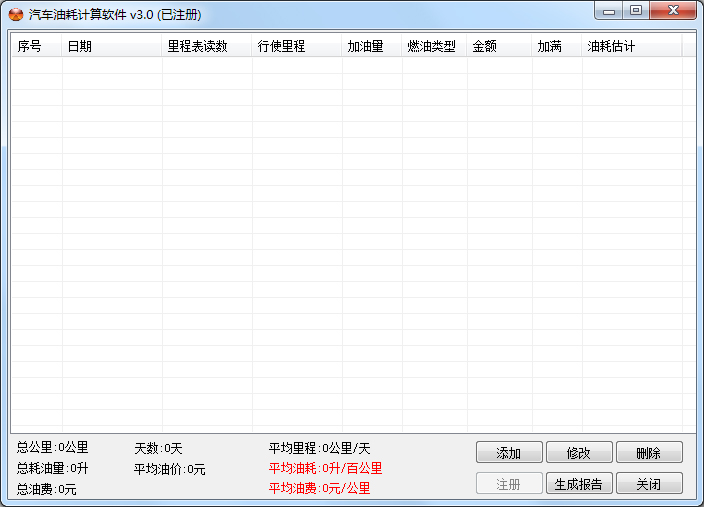Click the 生成报告 button

579,483
